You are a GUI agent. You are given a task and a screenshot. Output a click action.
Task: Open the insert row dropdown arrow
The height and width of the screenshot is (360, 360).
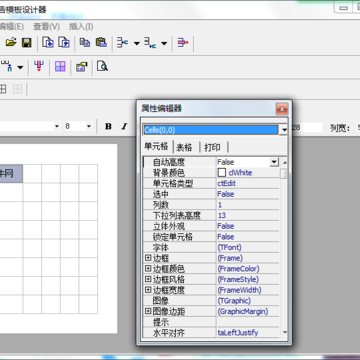(136, 43)
